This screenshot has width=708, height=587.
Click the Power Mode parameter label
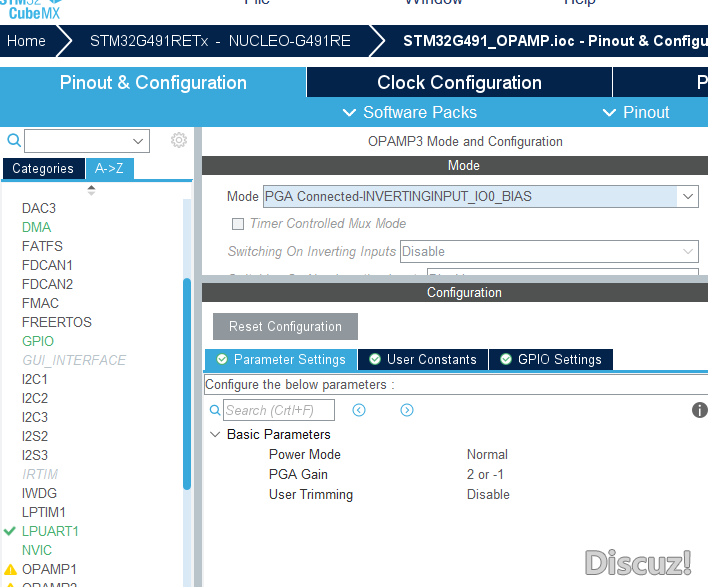point(305,454)
